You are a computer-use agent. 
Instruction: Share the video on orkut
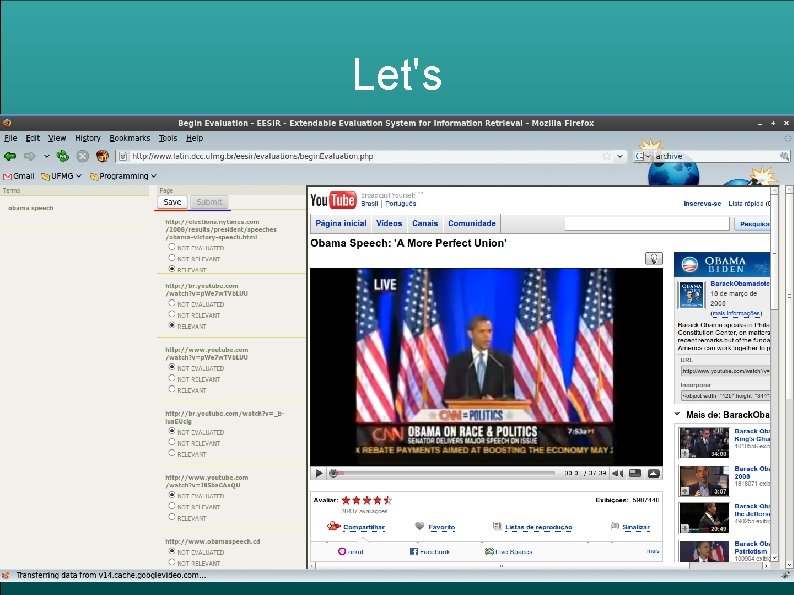[350, 551]
